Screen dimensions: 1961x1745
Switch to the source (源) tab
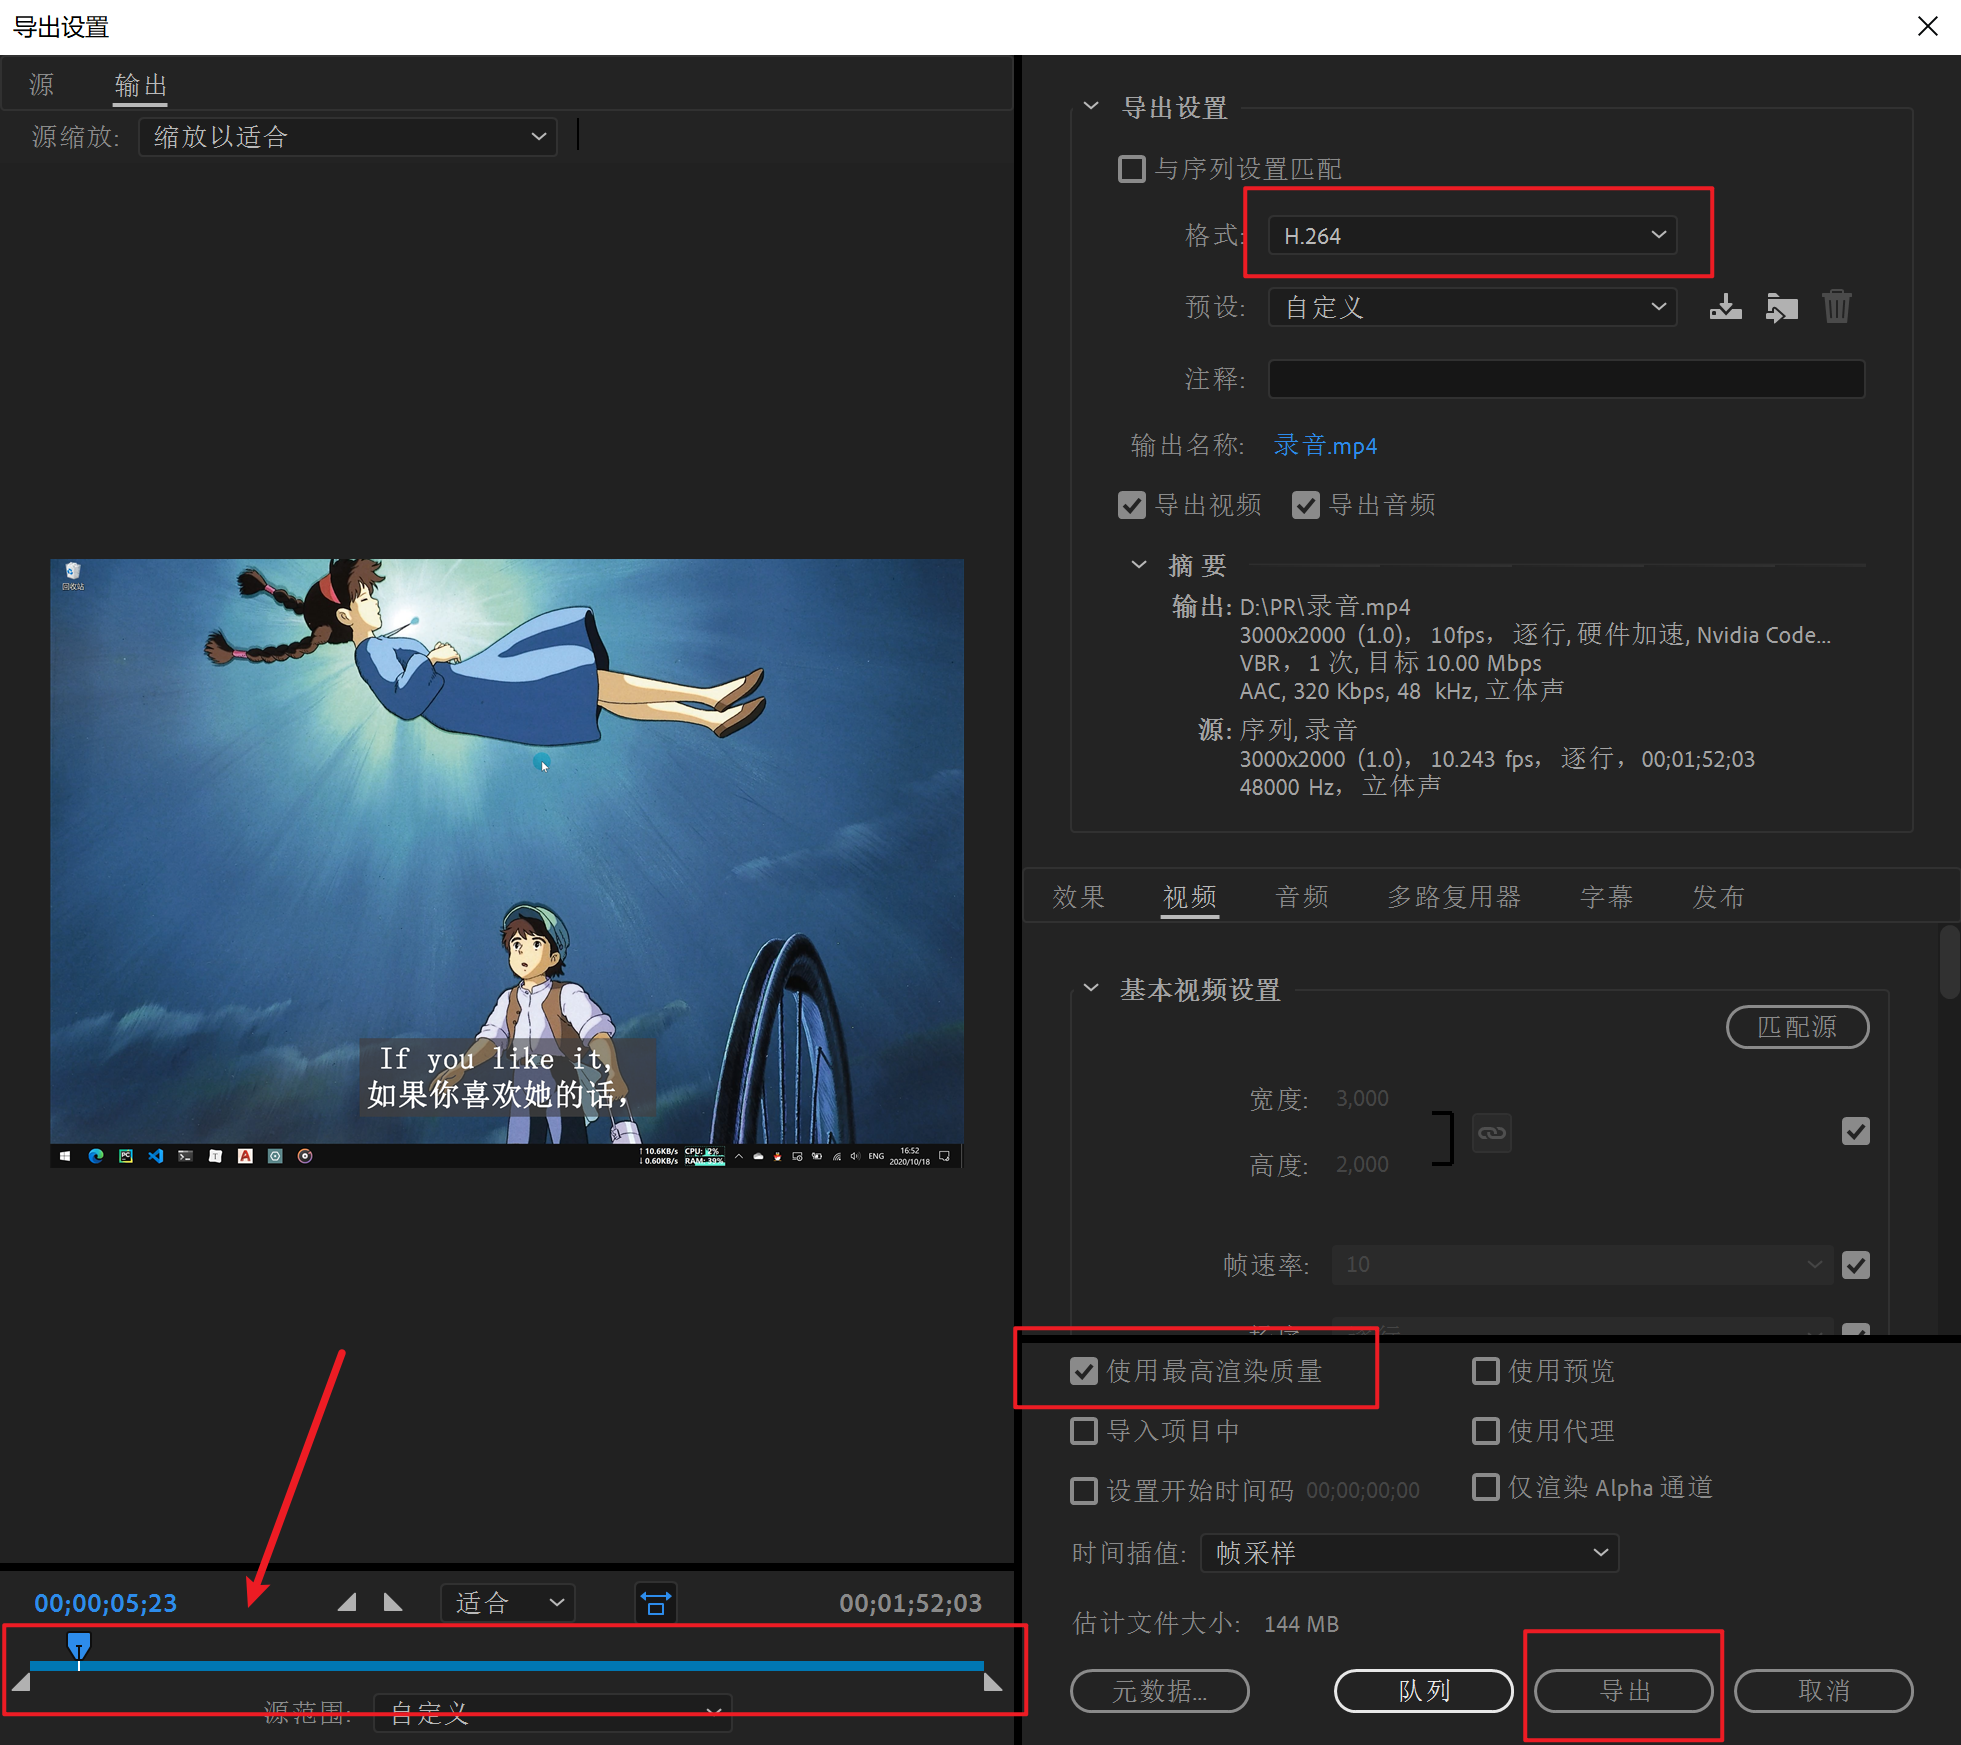click(x=42, y=85)
